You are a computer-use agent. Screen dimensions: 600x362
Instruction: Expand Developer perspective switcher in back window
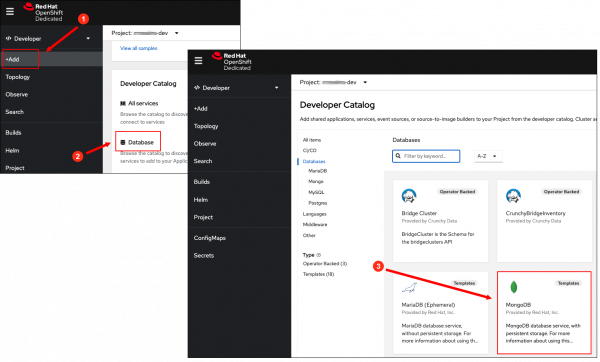[x=48, y=38]
